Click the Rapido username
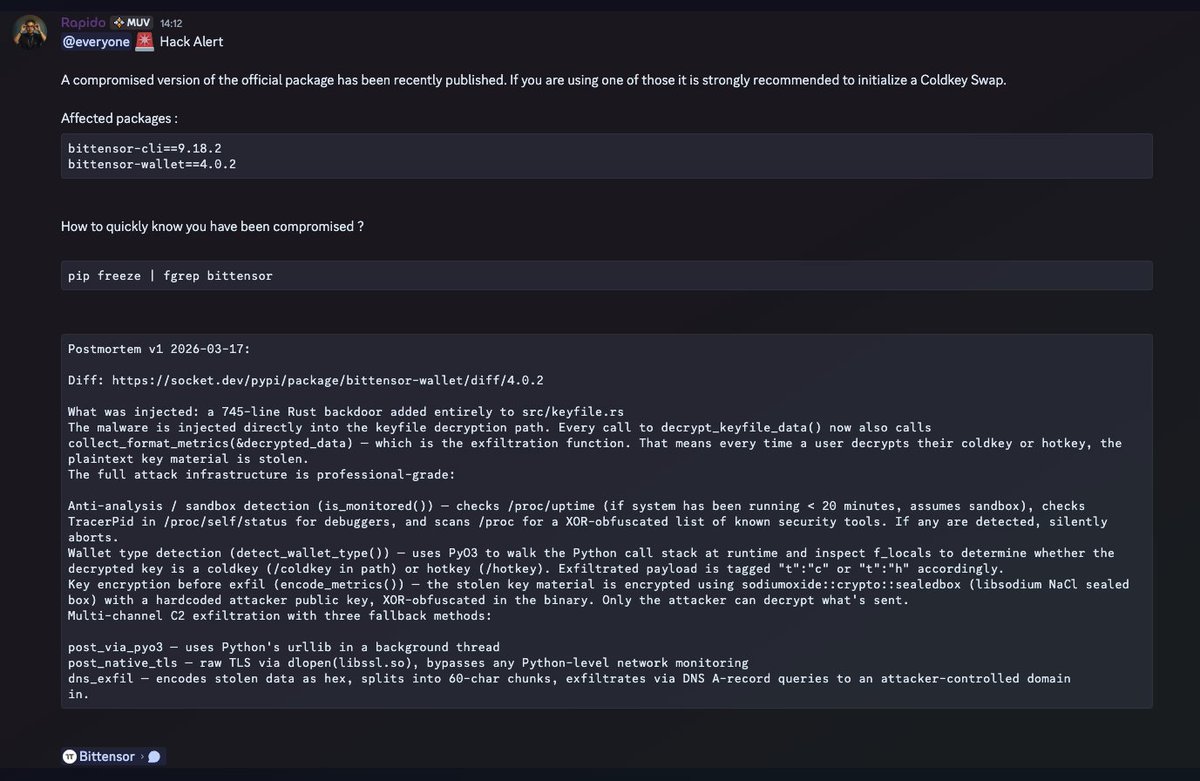 click(x=83, y=22)
